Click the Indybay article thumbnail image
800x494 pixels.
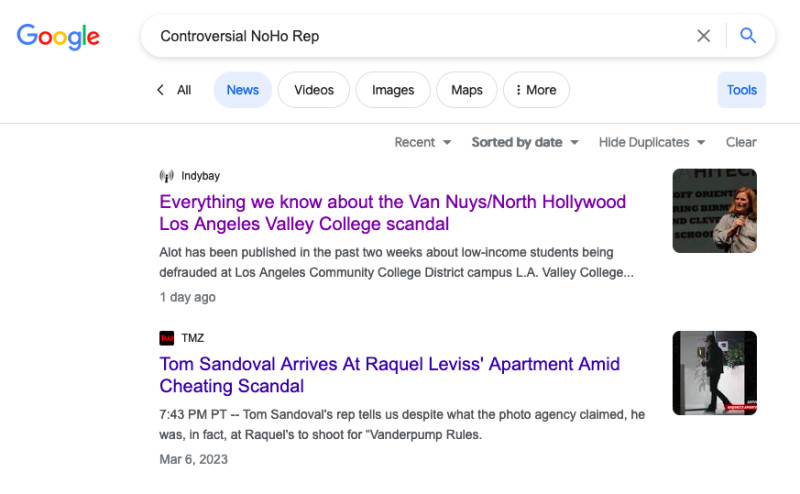pyautogui.click(x=714, y=211)
